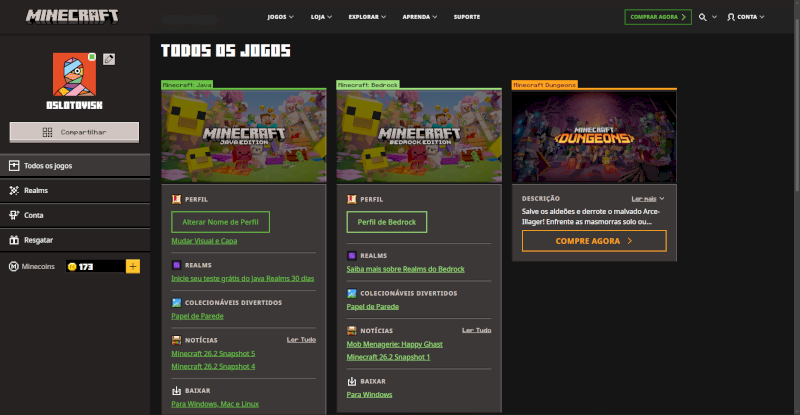800x415 pixels.
Task: Click the Minecraft: Java tab label above the card
Action: (187, 85)
